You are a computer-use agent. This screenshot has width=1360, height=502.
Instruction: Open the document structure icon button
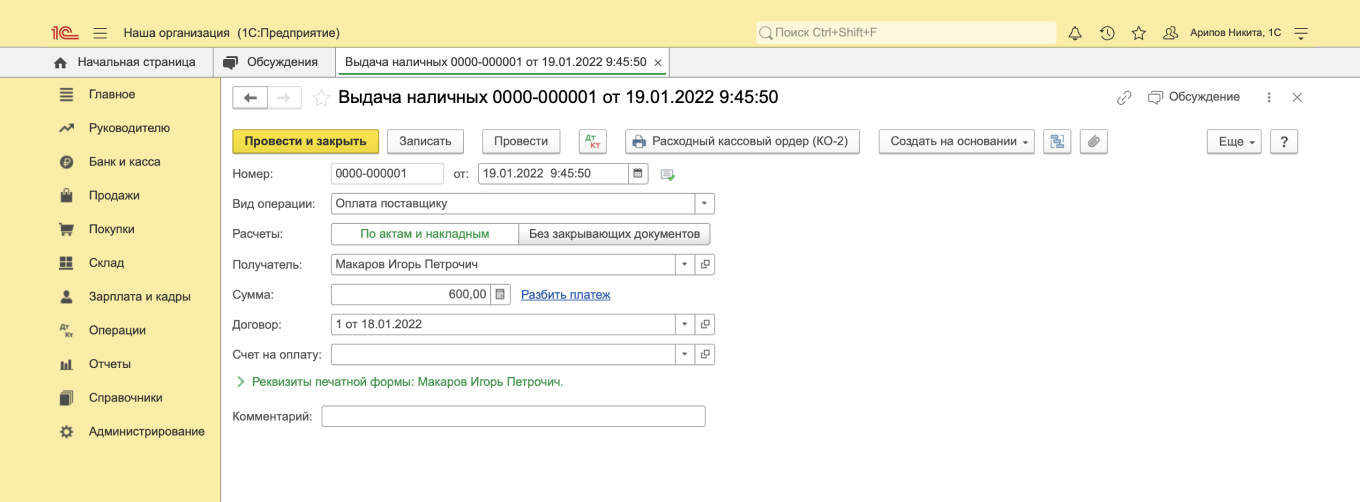click(1056, 142)
